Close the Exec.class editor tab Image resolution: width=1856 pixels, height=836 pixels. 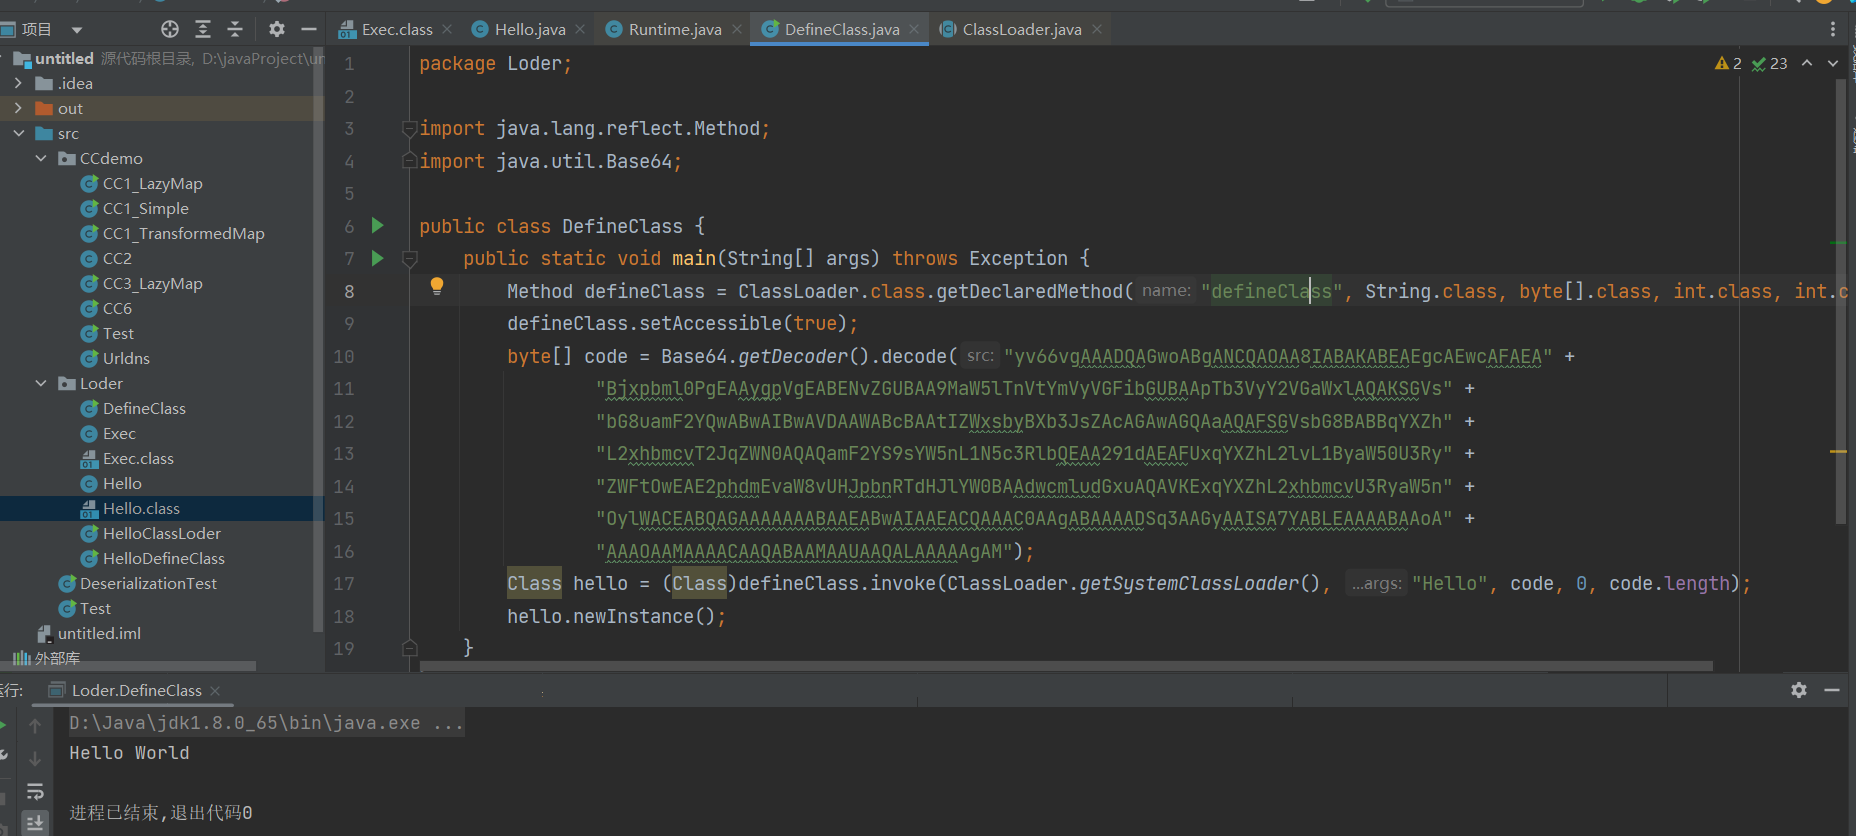tap(447, 29)
